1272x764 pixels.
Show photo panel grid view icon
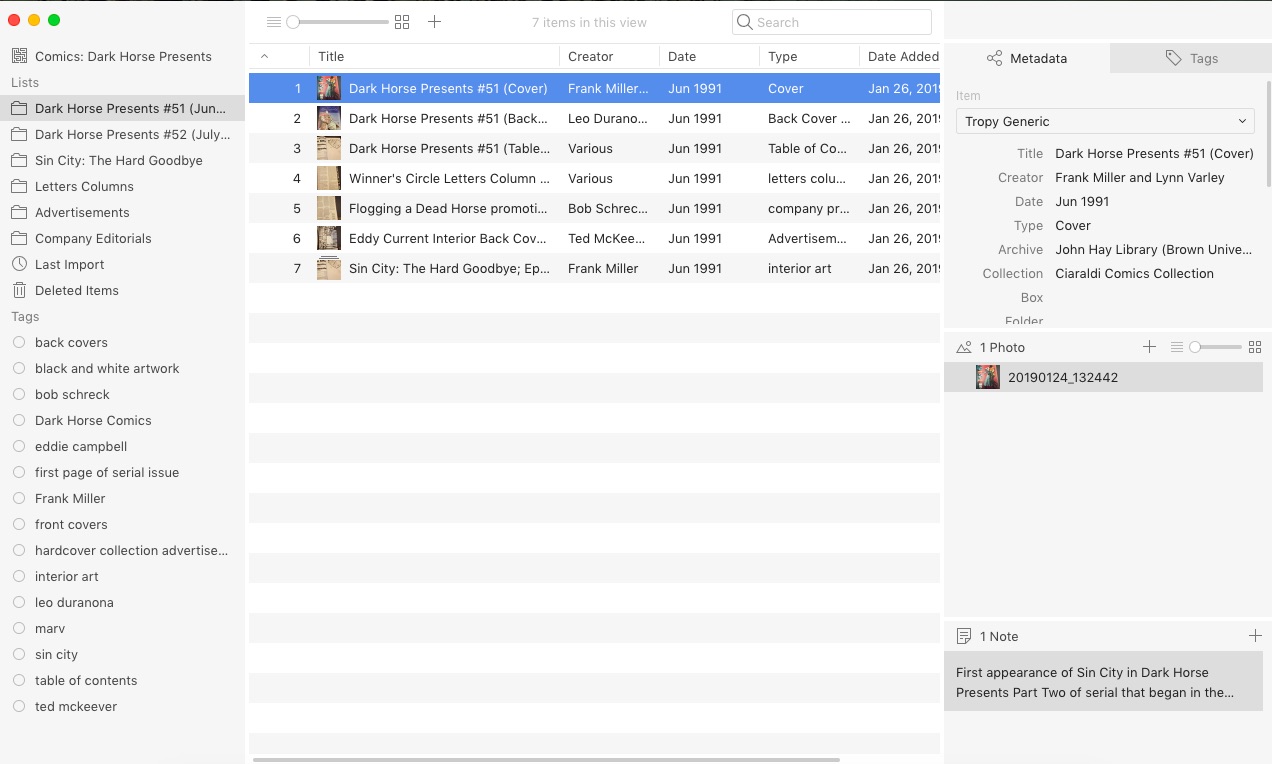(x=1255, y=347)
